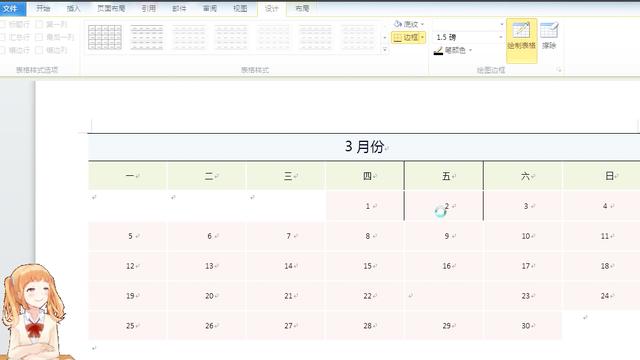The height and width of the screenshot is (360, 640).
Task: Click the calendar cell with date 19
Action: [x=127, y=296]
